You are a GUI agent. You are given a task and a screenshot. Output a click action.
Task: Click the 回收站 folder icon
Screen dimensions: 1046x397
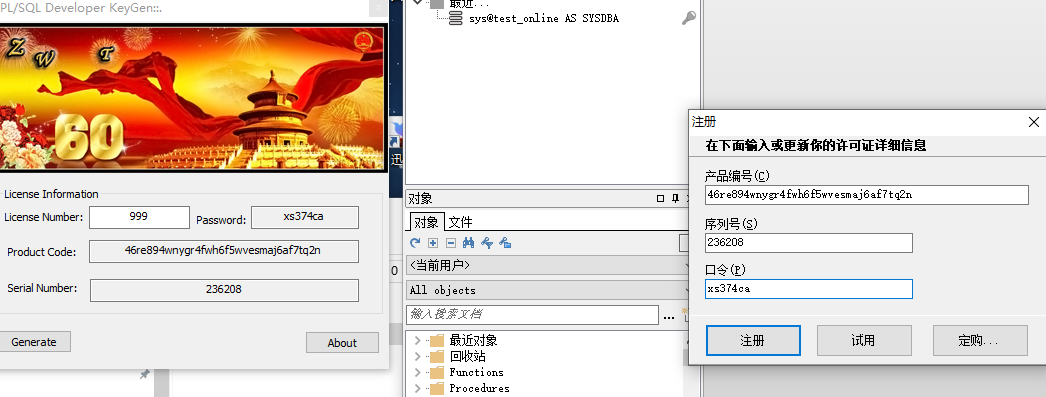coord(437,356)
